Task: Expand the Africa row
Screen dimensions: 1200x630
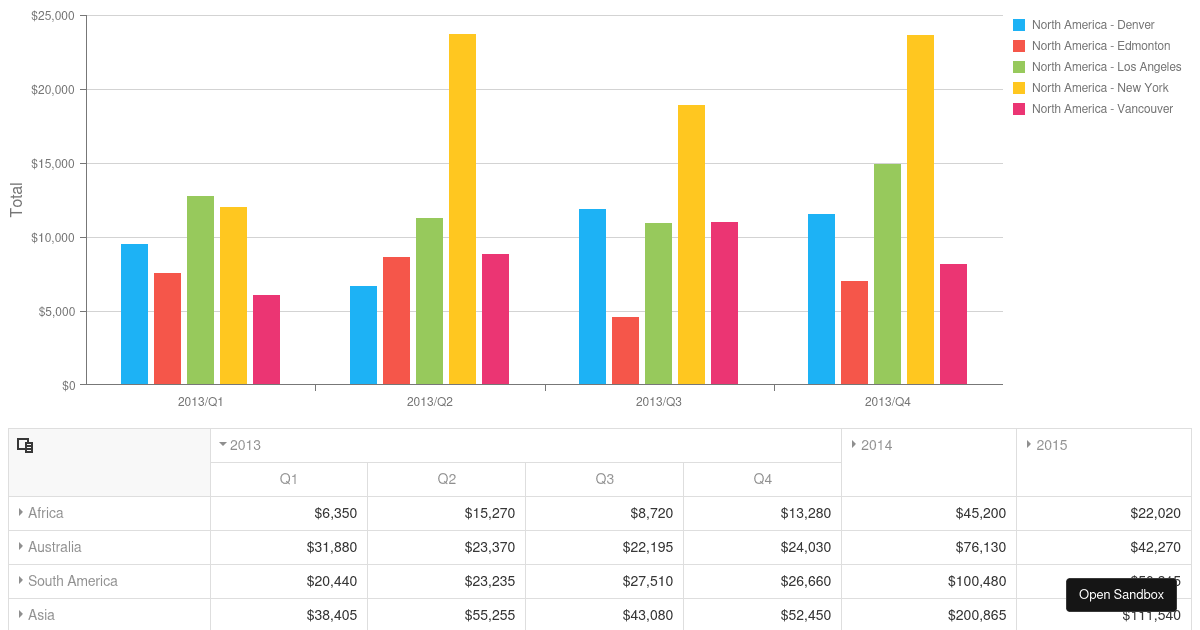Action: click(x=21, y=512)
